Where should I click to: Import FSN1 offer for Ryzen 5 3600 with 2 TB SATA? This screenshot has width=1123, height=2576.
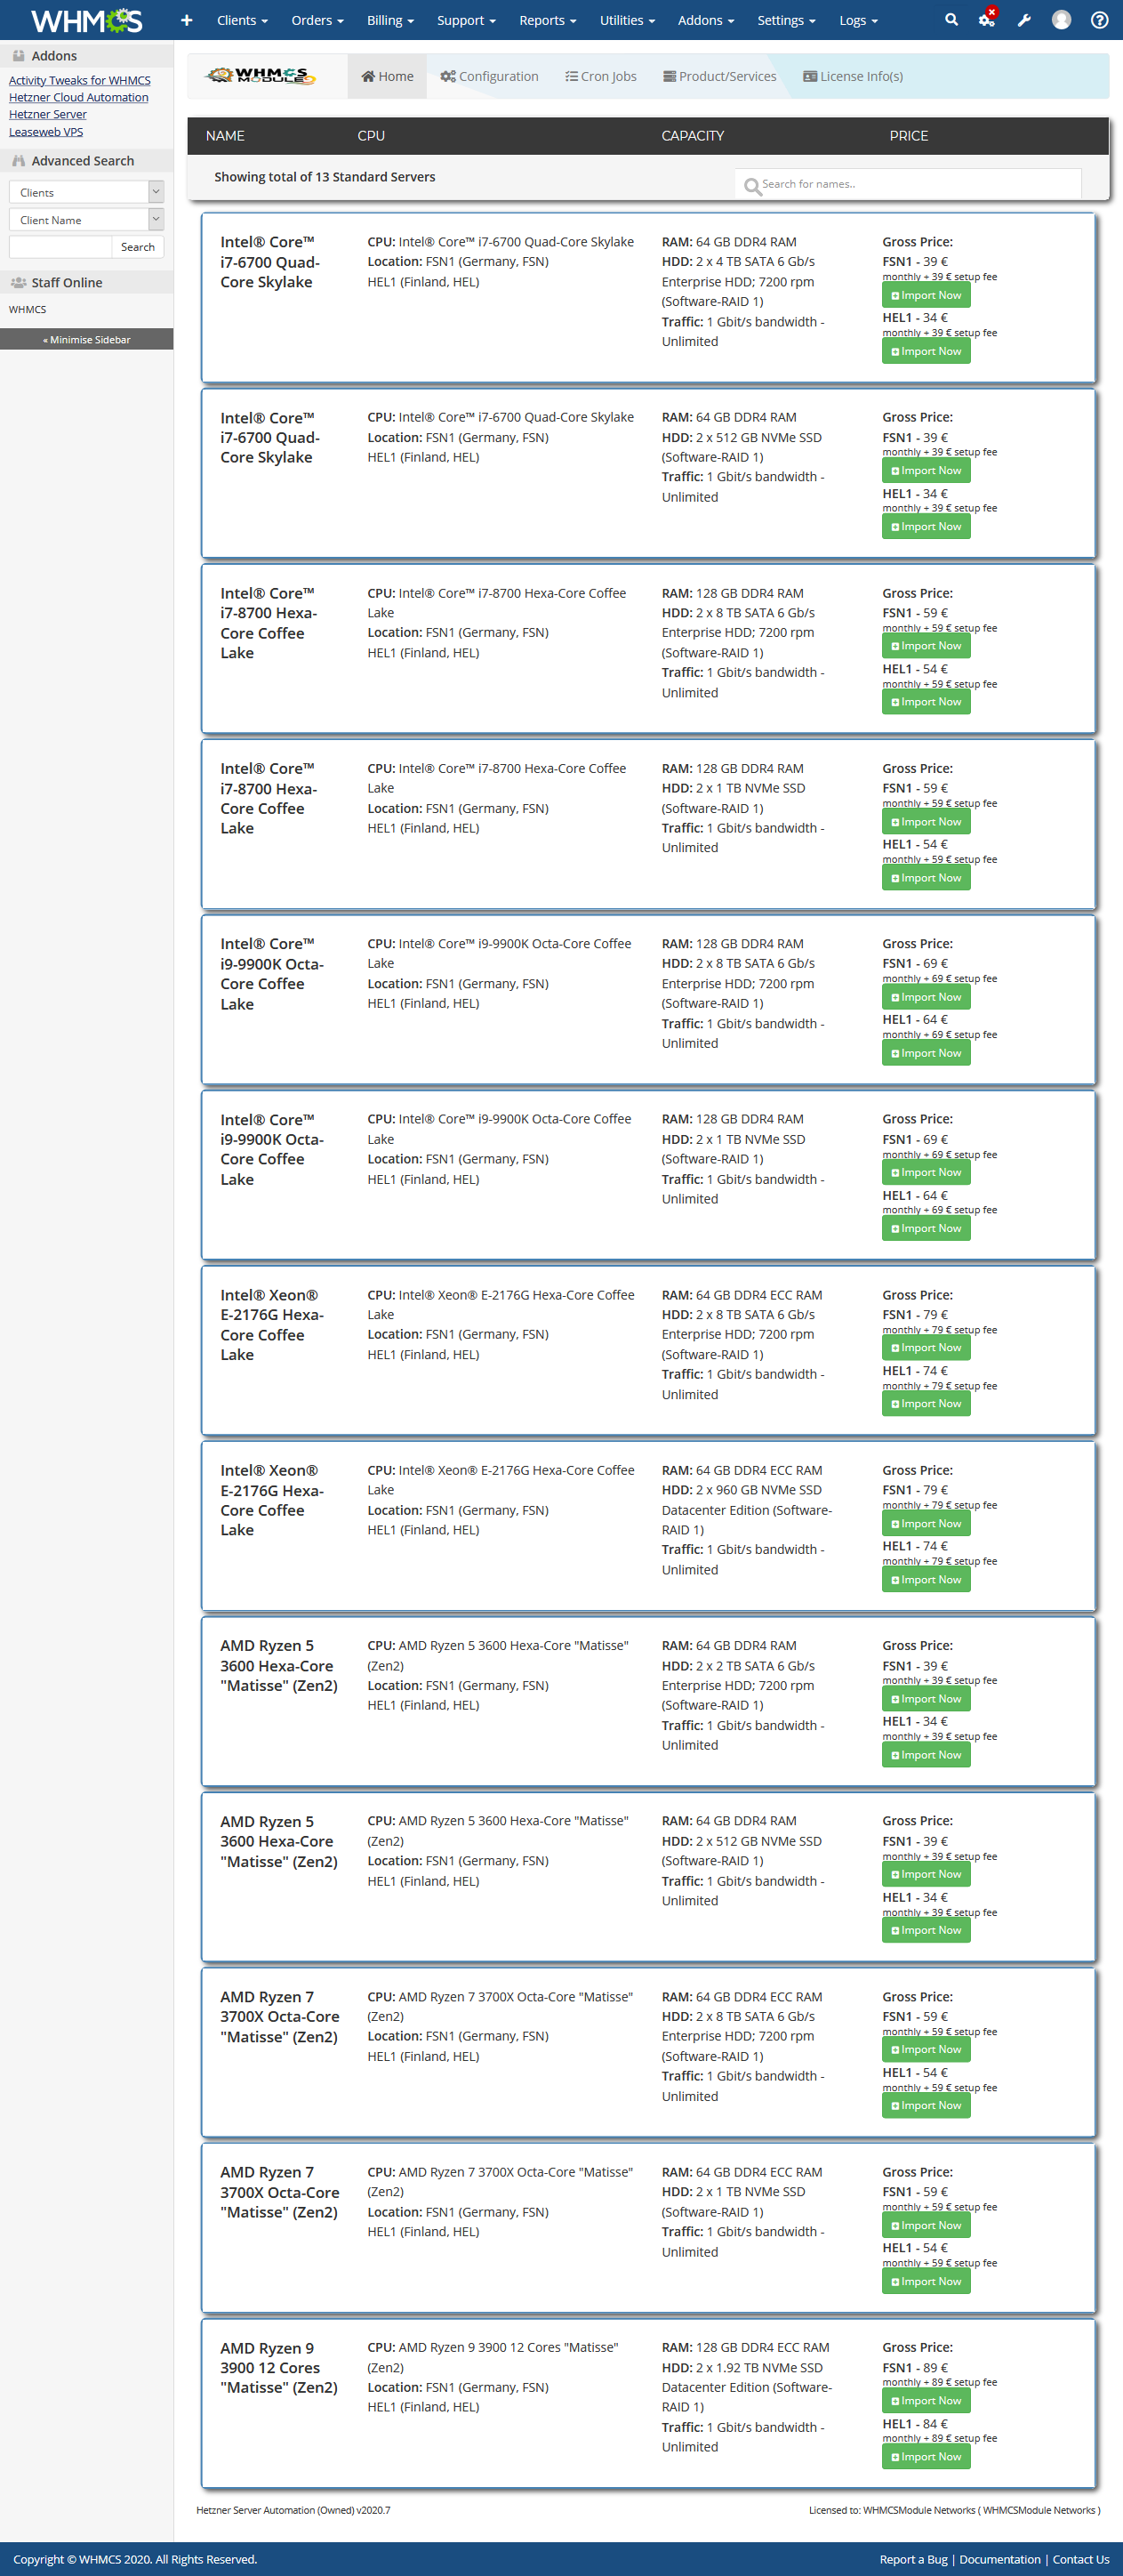point(926,1699)
